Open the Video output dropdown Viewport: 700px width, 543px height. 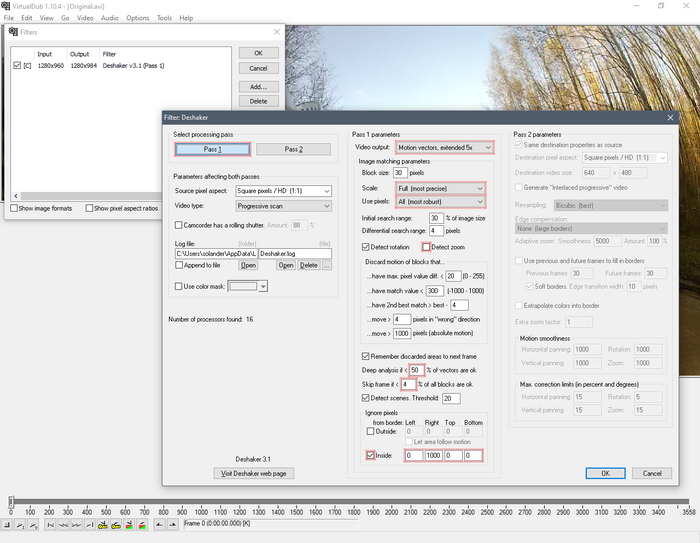click(x=445, y=148)
